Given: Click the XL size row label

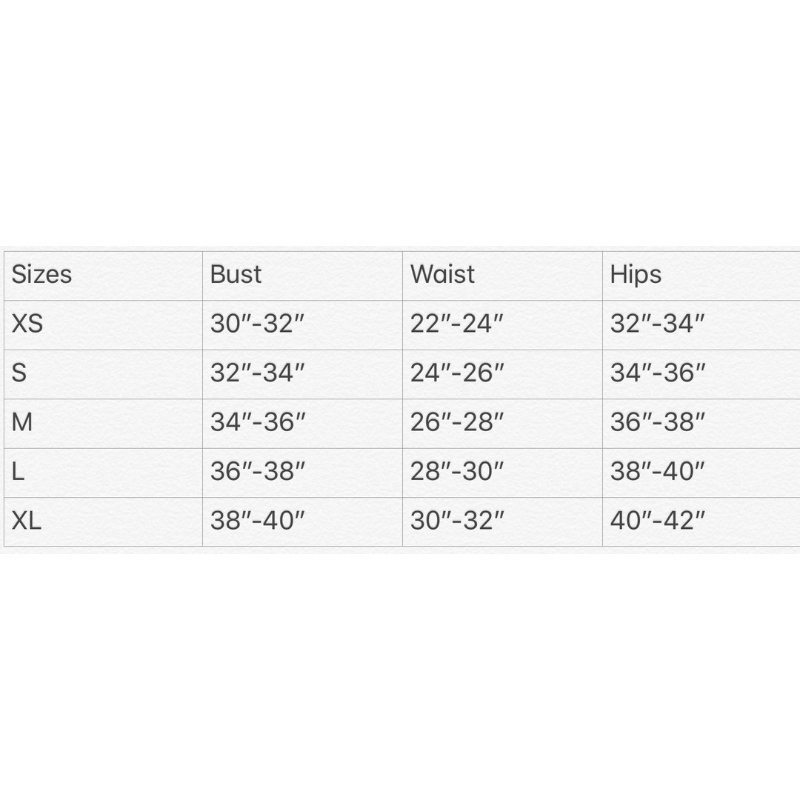Looking at the screenshot, I should [x=27, y=521].
